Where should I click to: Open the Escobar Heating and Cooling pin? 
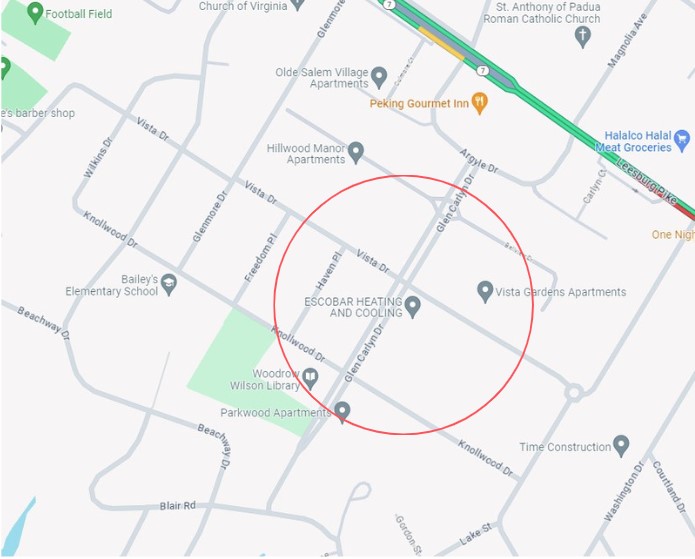point(413,306)
